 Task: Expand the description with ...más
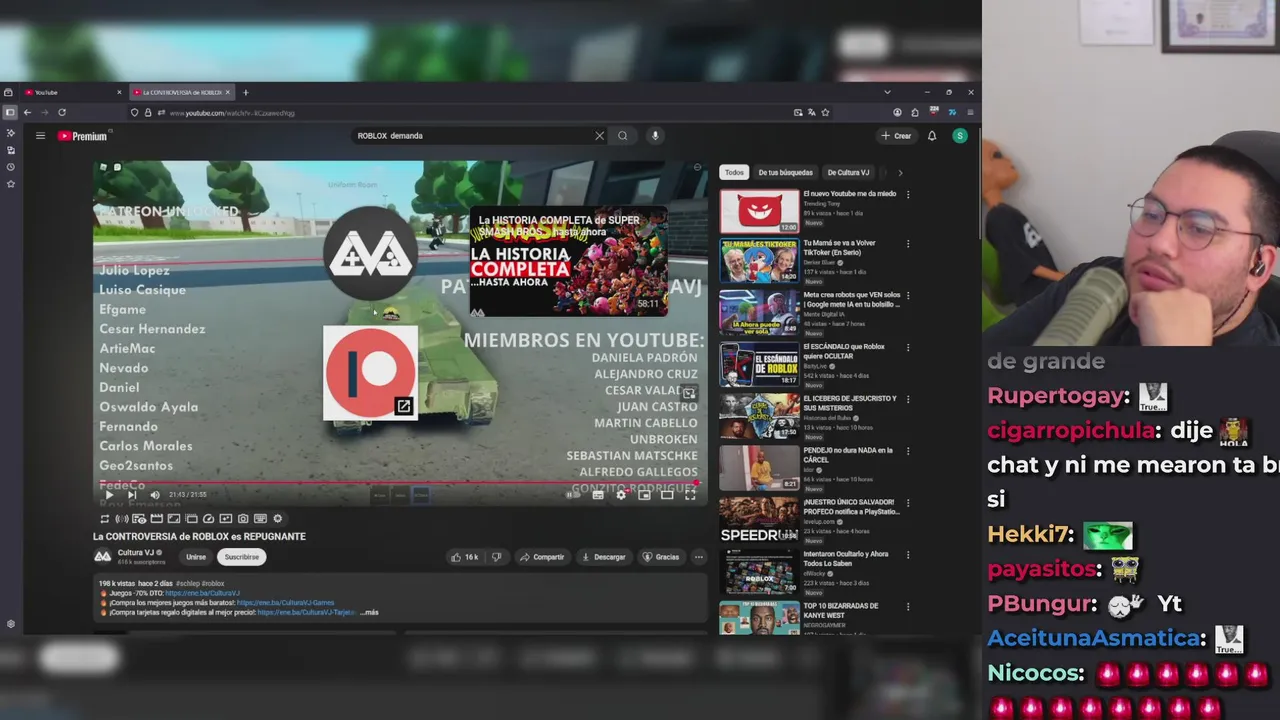click(369, 612)
